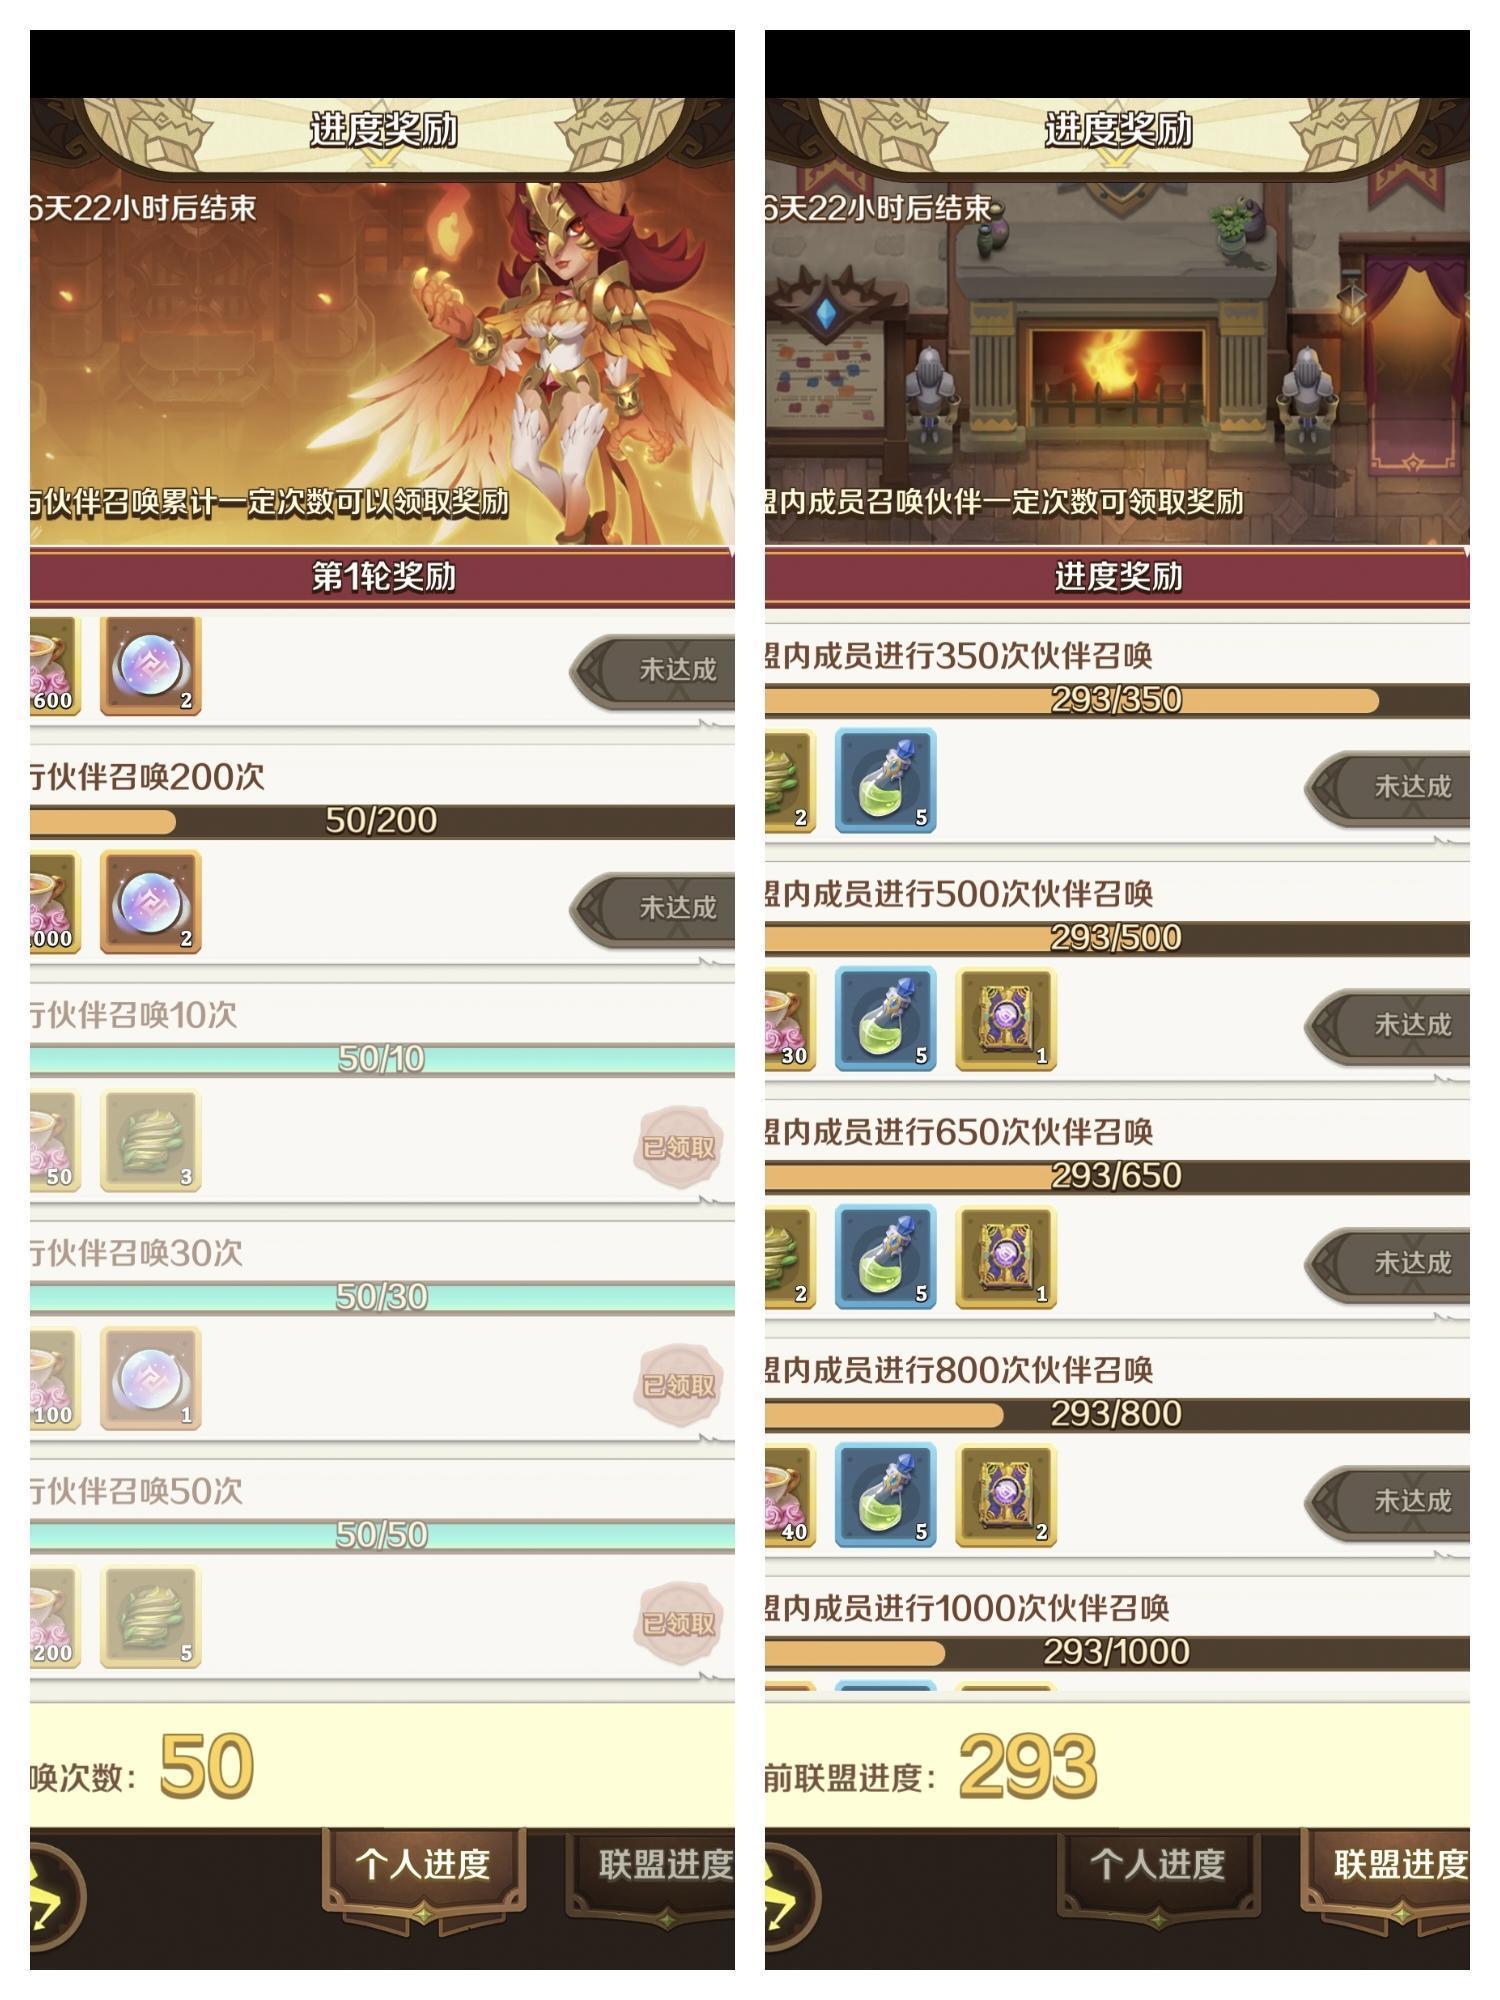
Task: Switch to 个人进度 tab in left panel
Action: (423, 1865)
